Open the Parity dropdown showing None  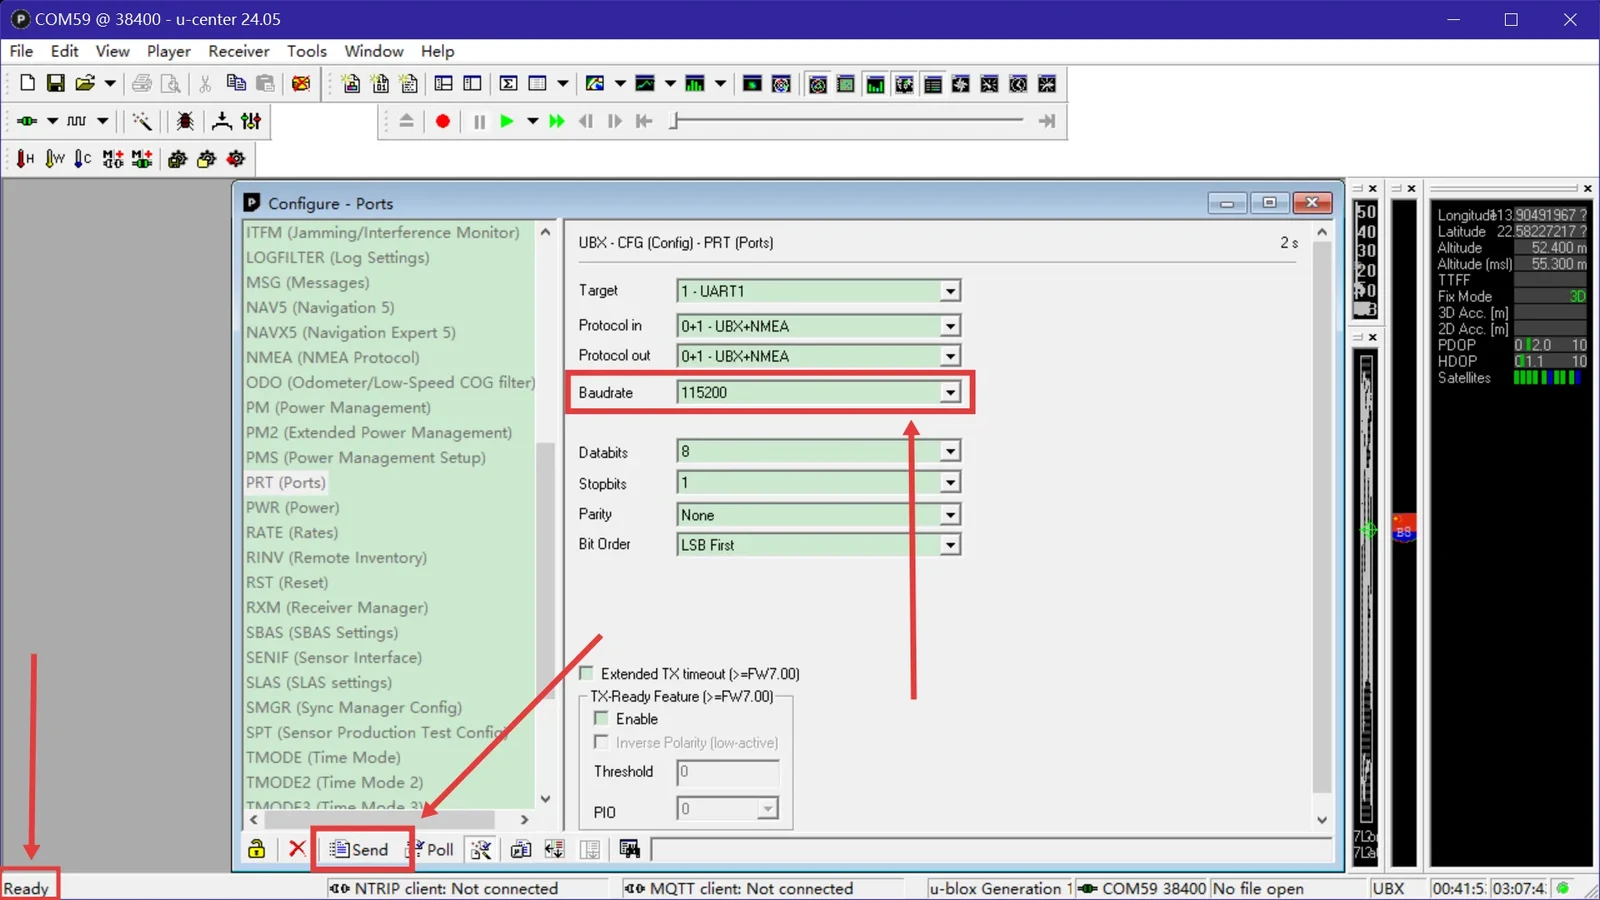click(x=950, y=515)
